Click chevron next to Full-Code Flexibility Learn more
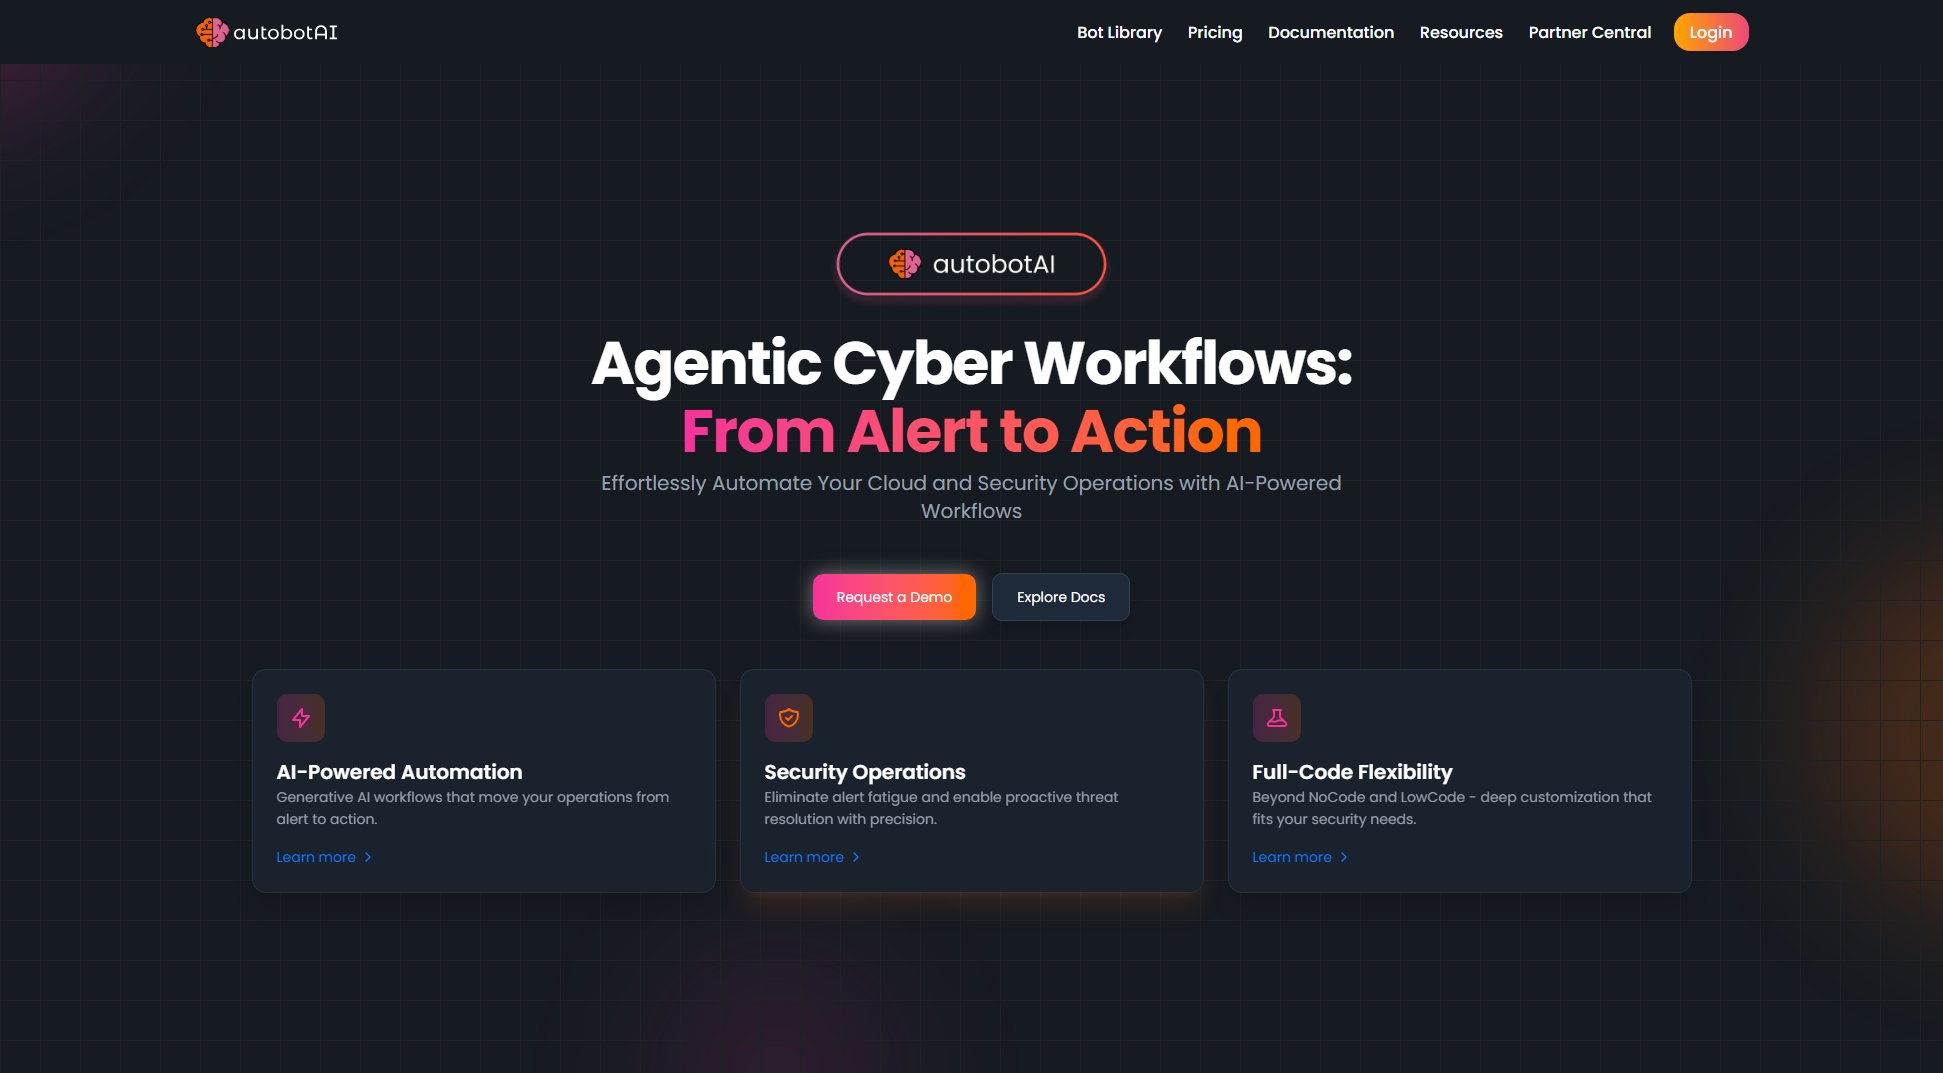This screenshot has height=1073, width=1943. pos(1344,857)
